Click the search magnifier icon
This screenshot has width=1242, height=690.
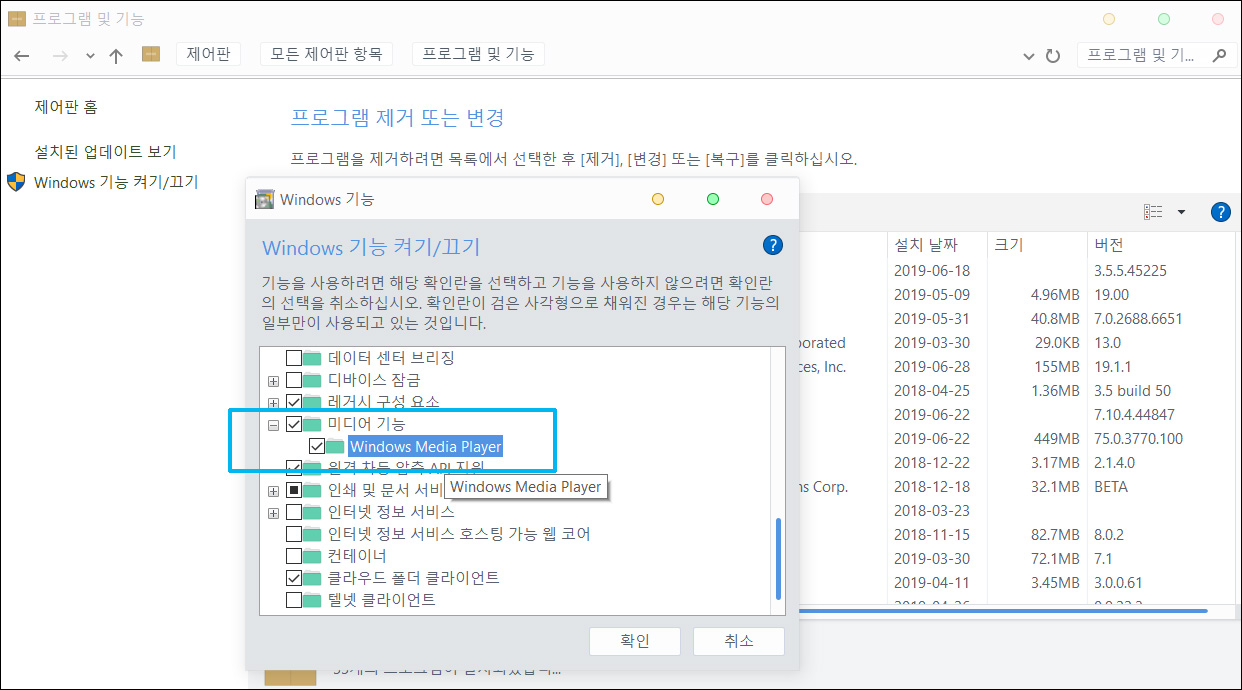pyautogui.click(x=1218, y=55)
